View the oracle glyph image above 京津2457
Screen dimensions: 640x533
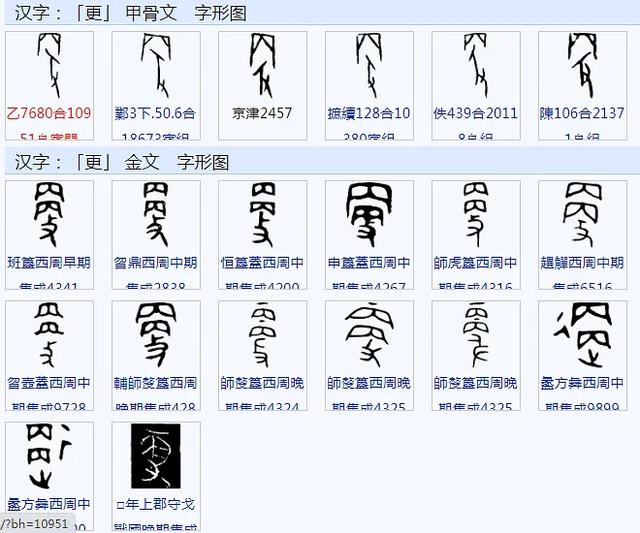pos(262,66)
